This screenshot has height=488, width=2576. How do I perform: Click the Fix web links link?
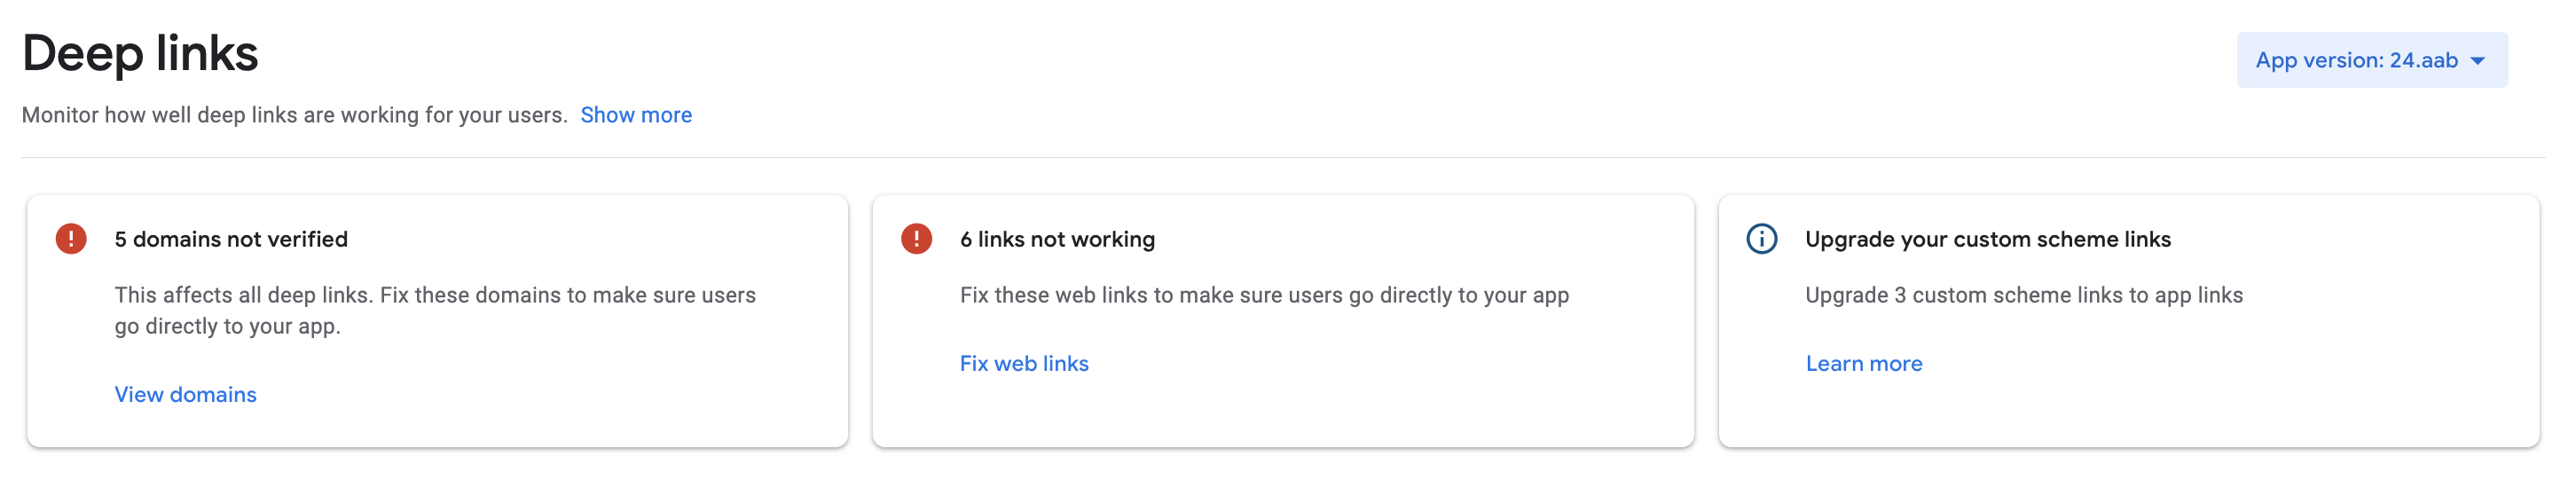(x=1024, y=363)
